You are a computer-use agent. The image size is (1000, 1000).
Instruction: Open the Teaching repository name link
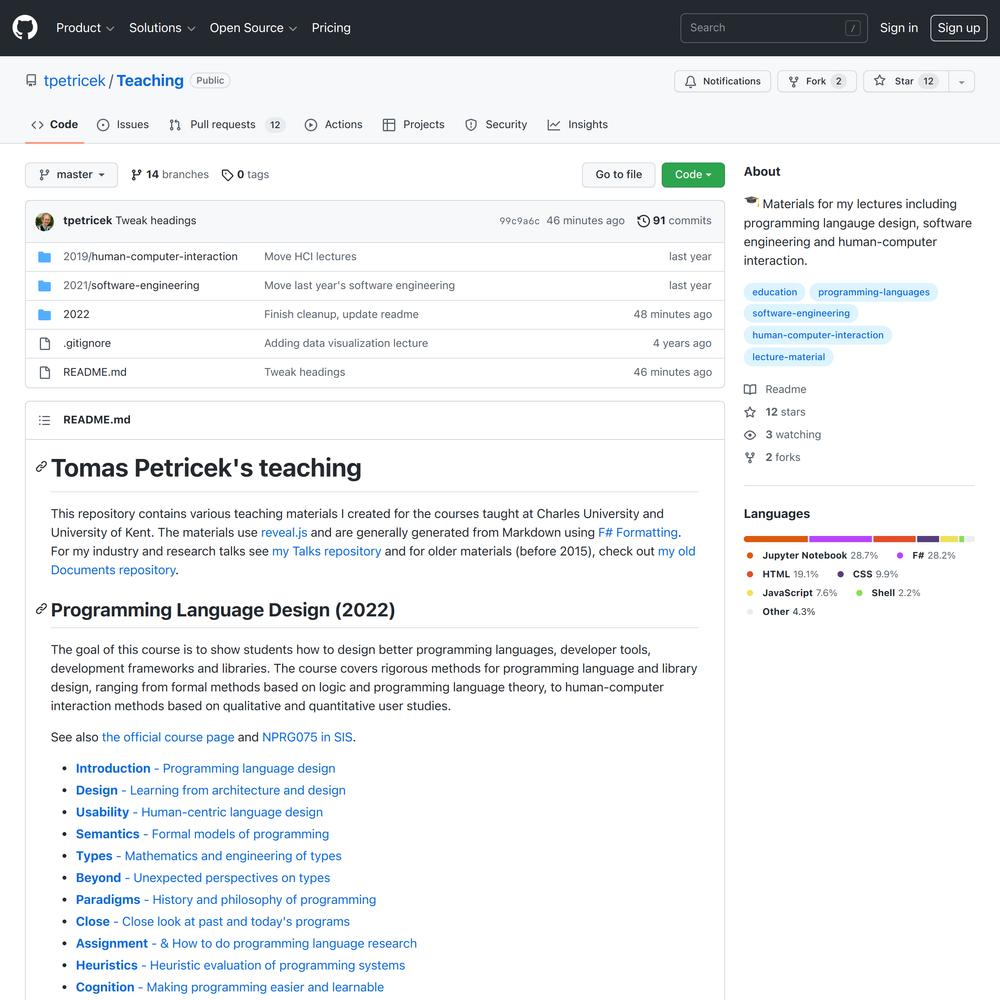tap(150, 81)
